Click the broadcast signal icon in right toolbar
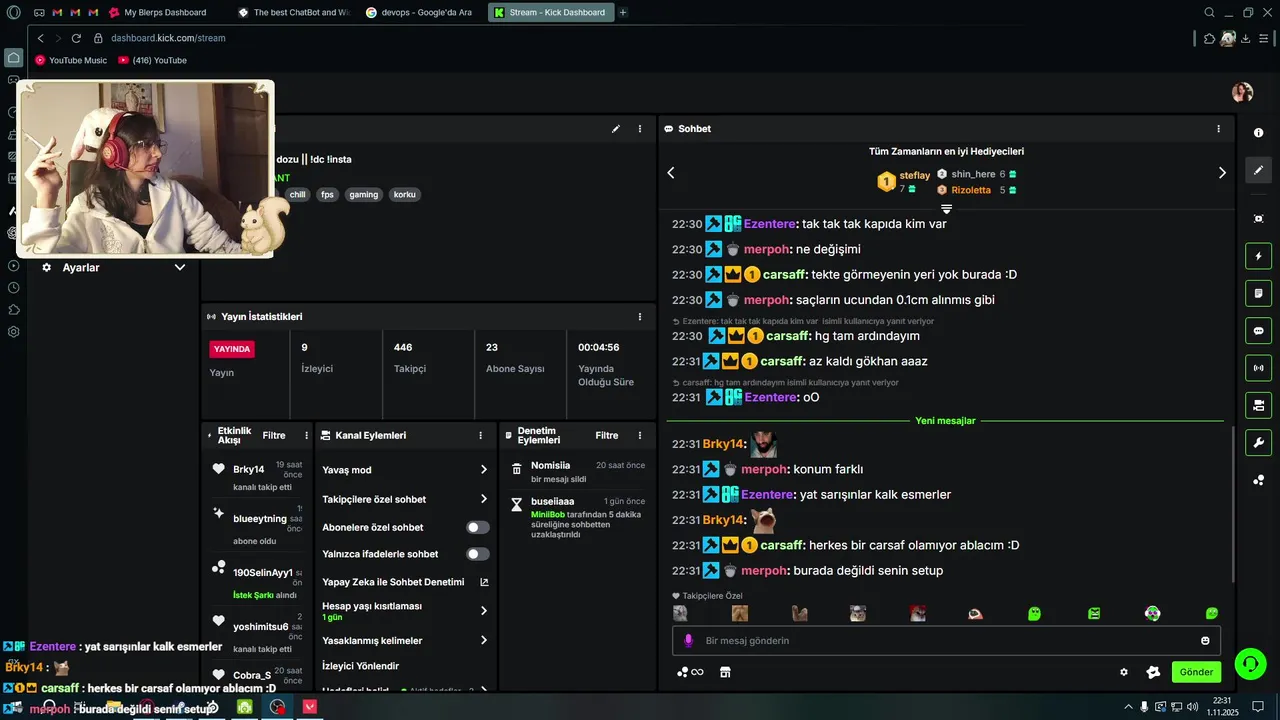Viewport: 1280px width, 720px height. (1258, 368)
